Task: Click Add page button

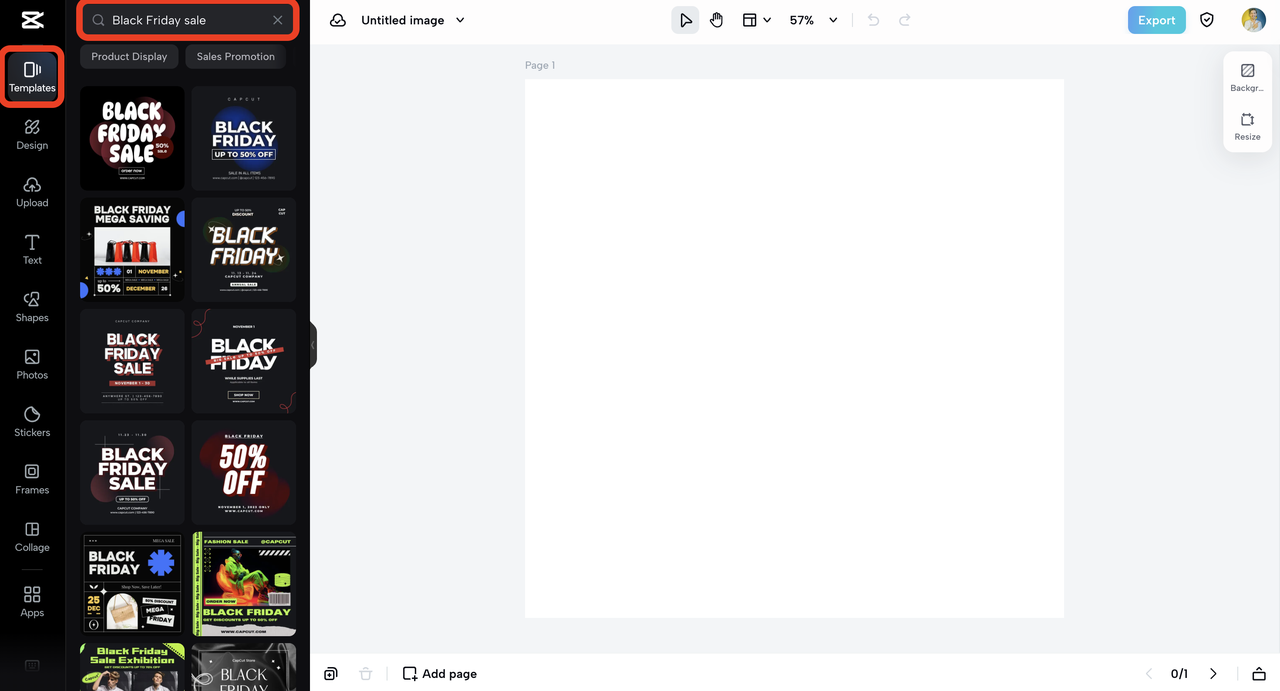Action: [x=440, y=674]
